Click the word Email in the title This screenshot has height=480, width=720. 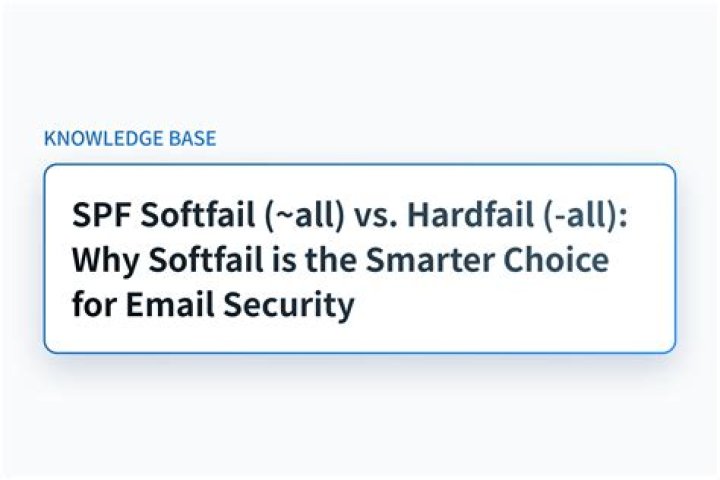[170, 304]
